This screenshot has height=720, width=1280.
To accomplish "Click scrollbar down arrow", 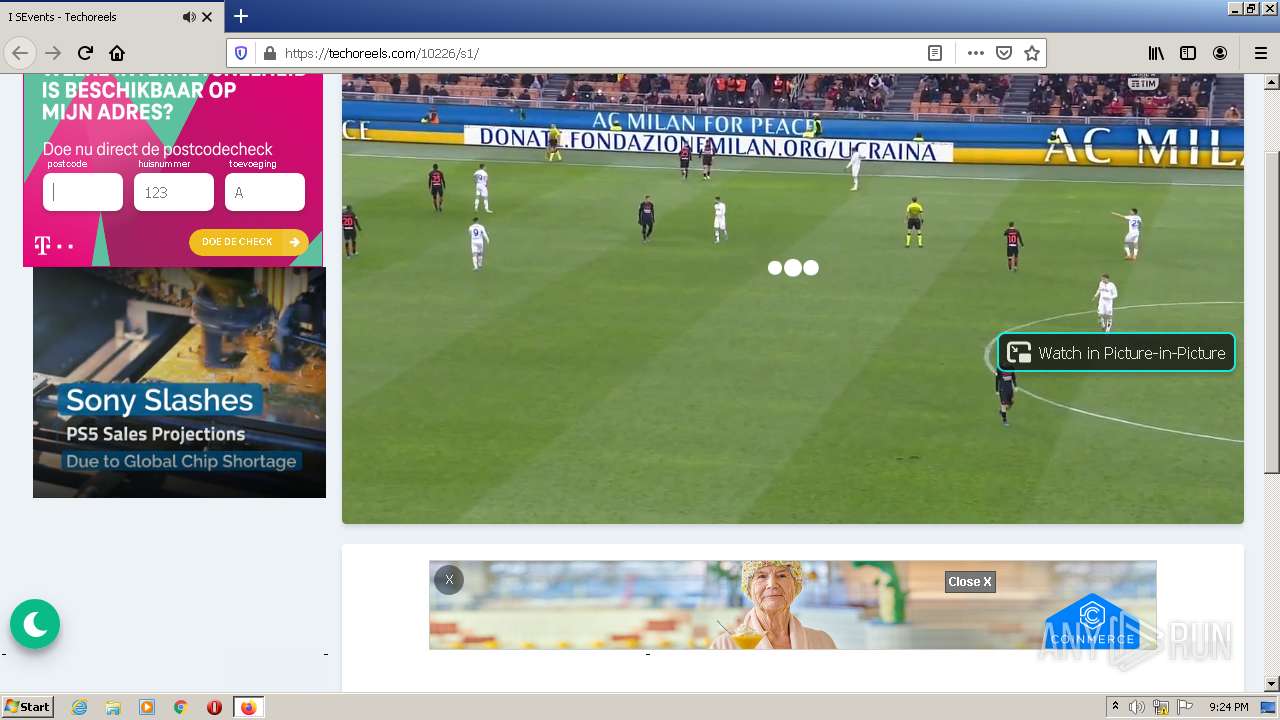I will click(x=1272, y=684).
